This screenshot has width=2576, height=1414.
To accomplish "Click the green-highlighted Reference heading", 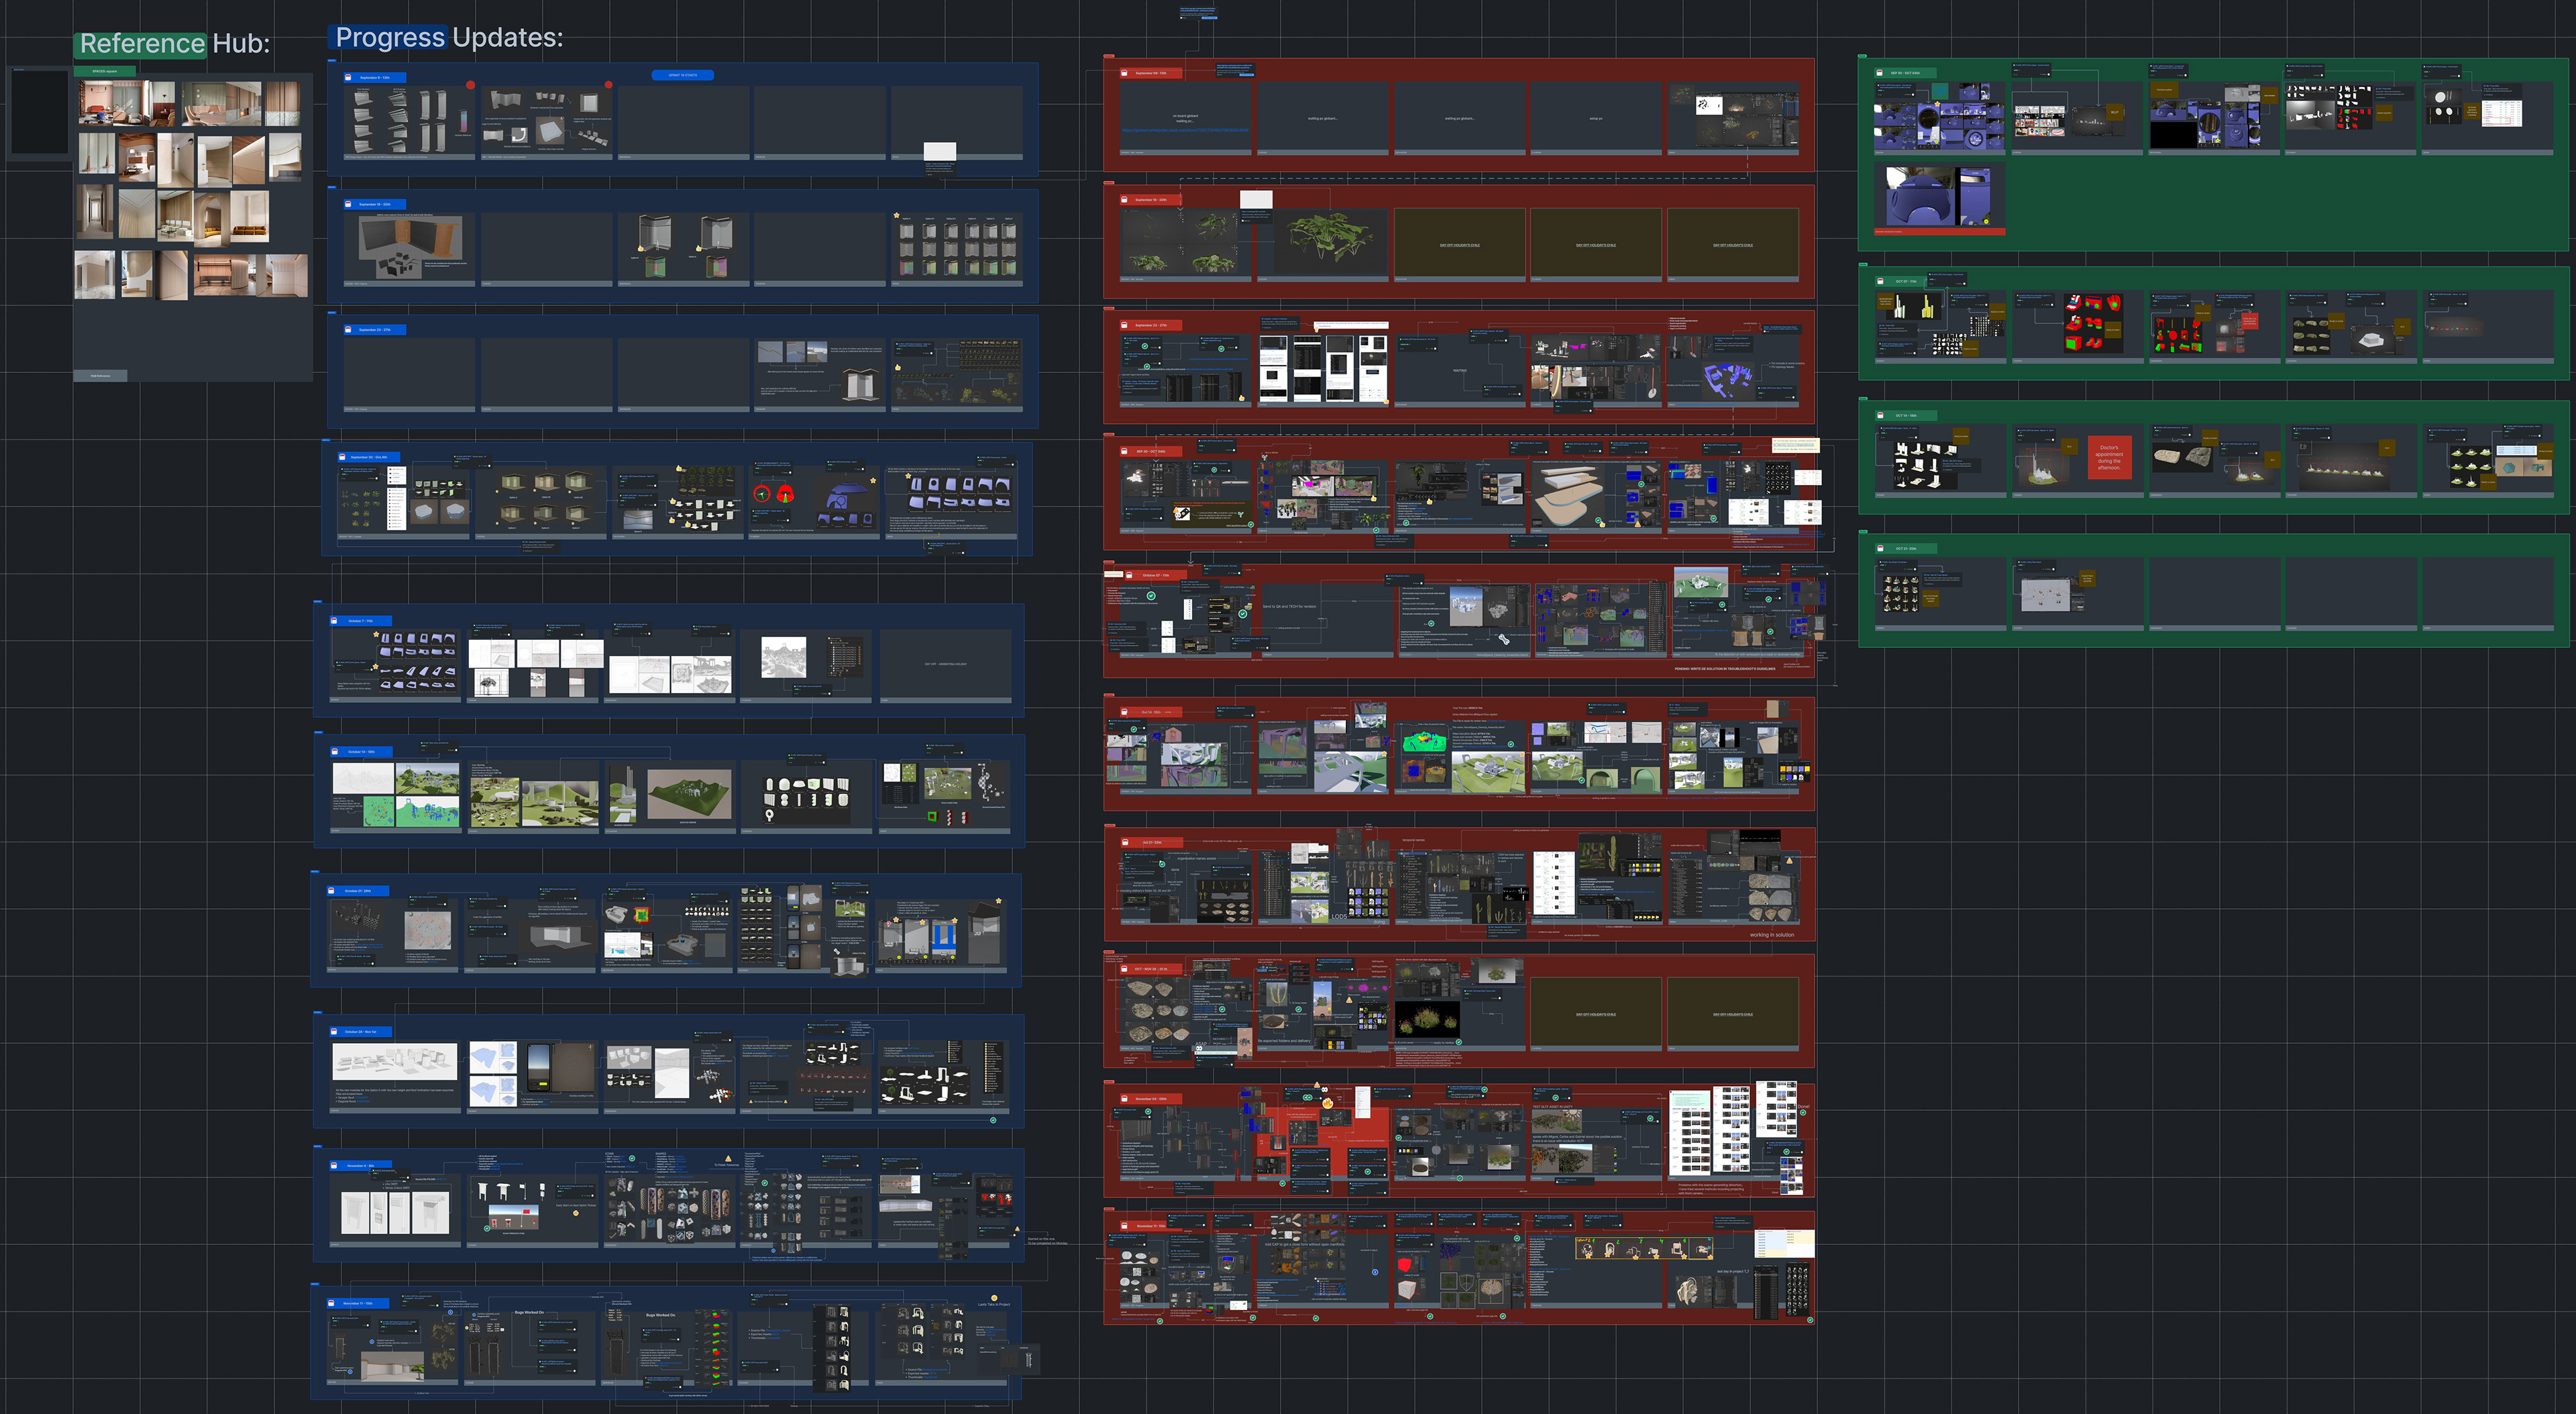I will (141, 44).
